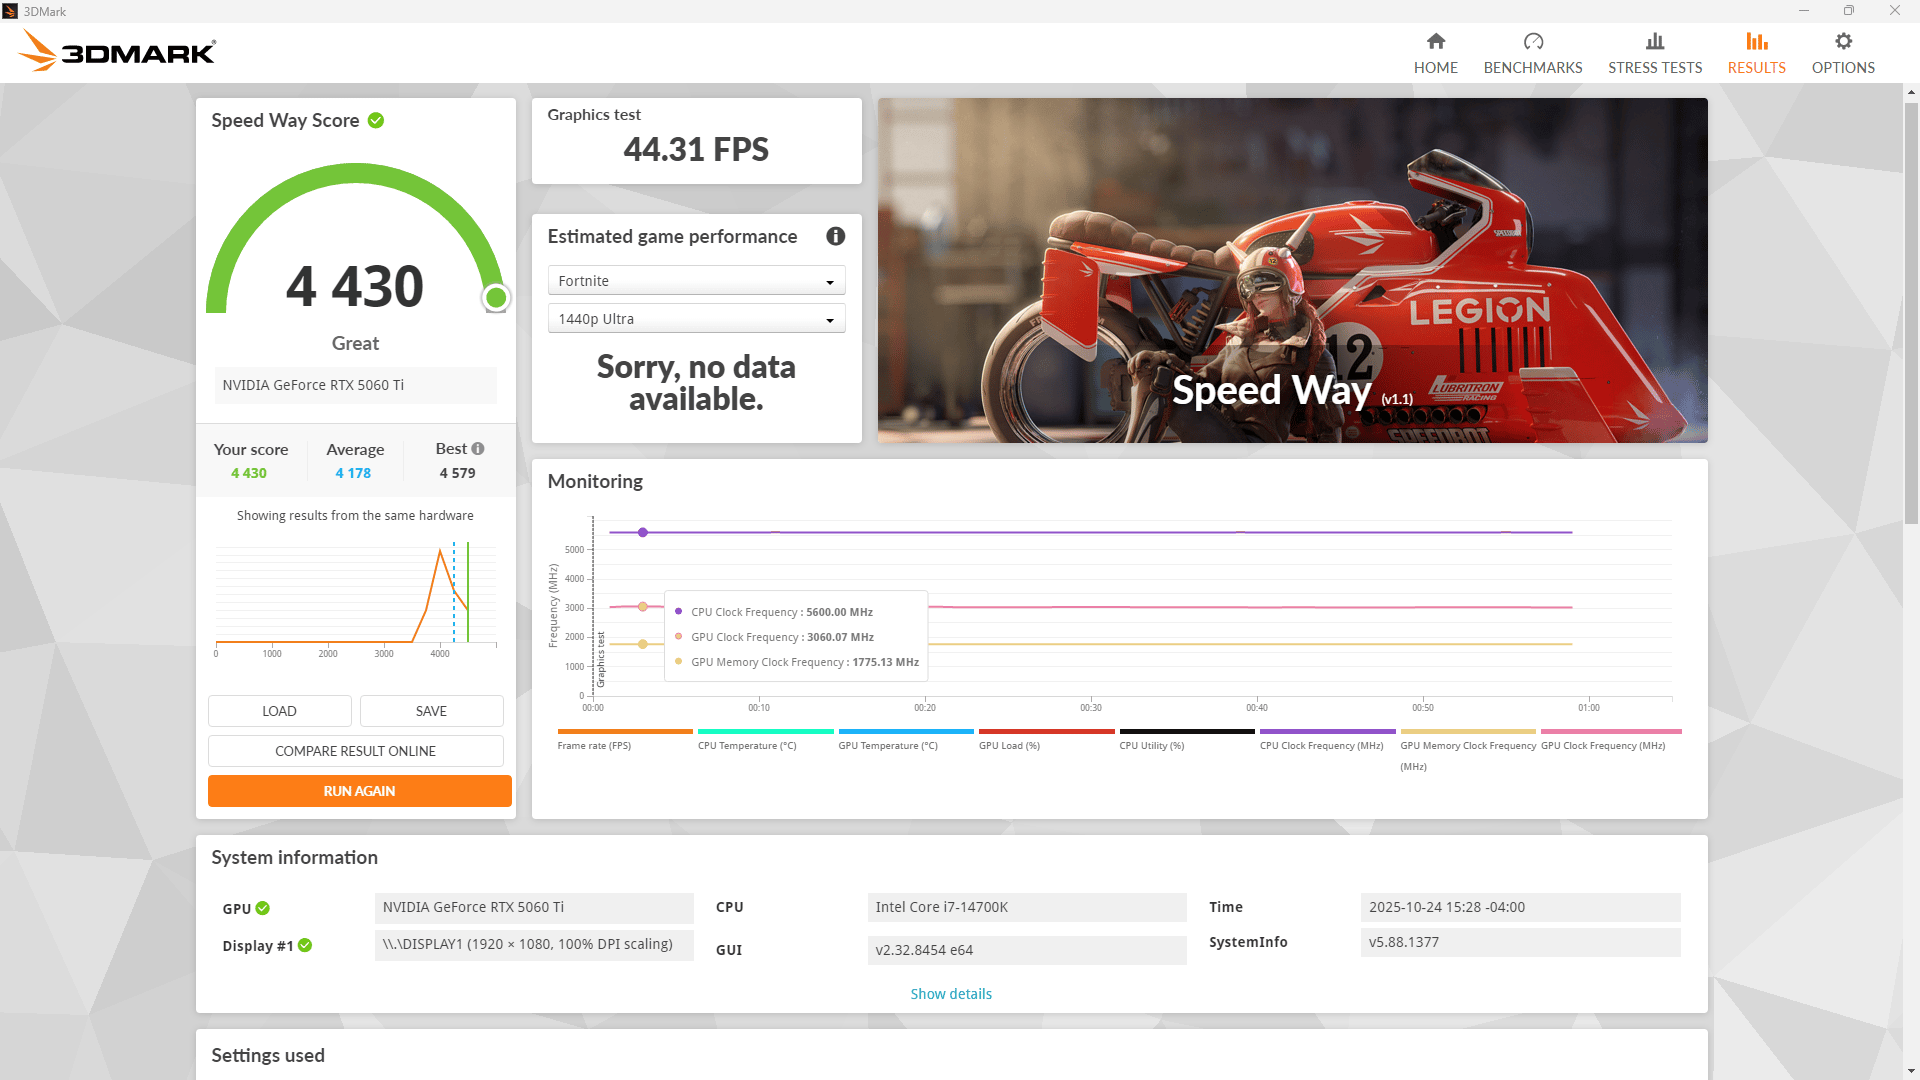Click the score gauge end marker
Image resolution: width=1920 pixels, height=1080 pixels.
496,297
